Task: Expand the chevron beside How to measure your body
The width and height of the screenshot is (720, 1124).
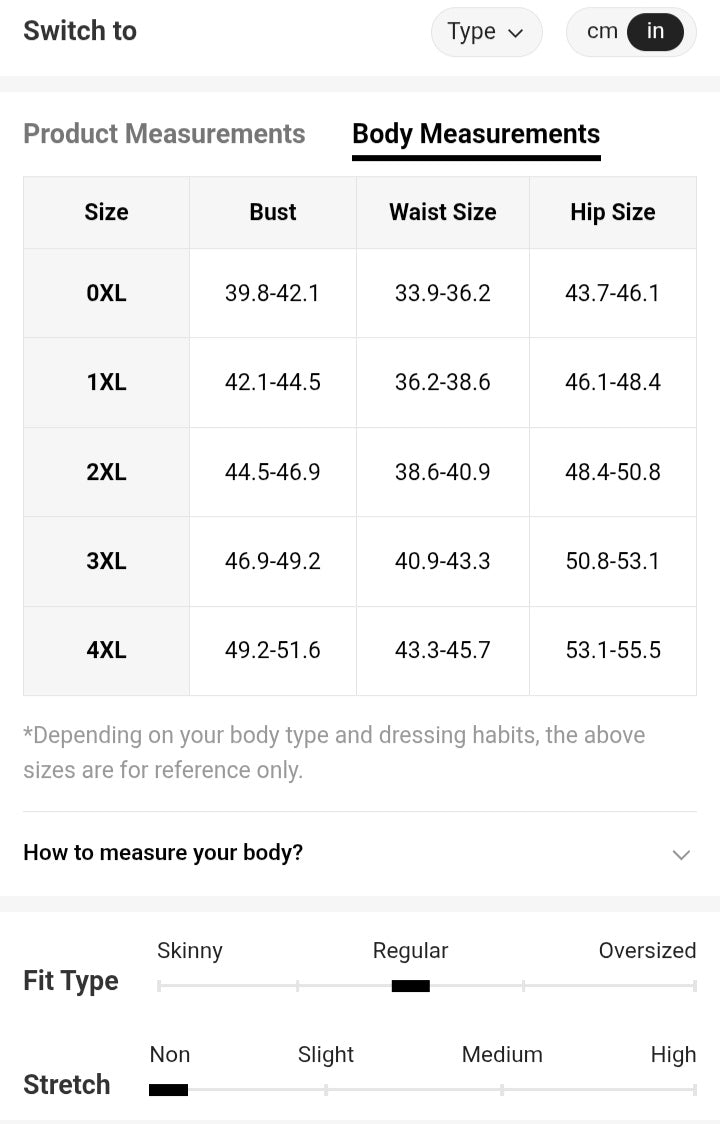Action: (681, 854)
